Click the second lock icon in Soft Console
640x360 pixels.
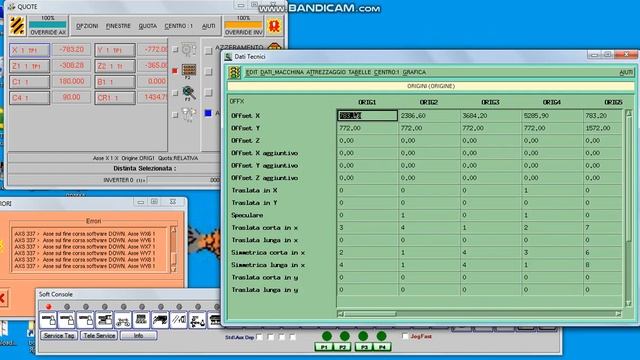[67, 320]
